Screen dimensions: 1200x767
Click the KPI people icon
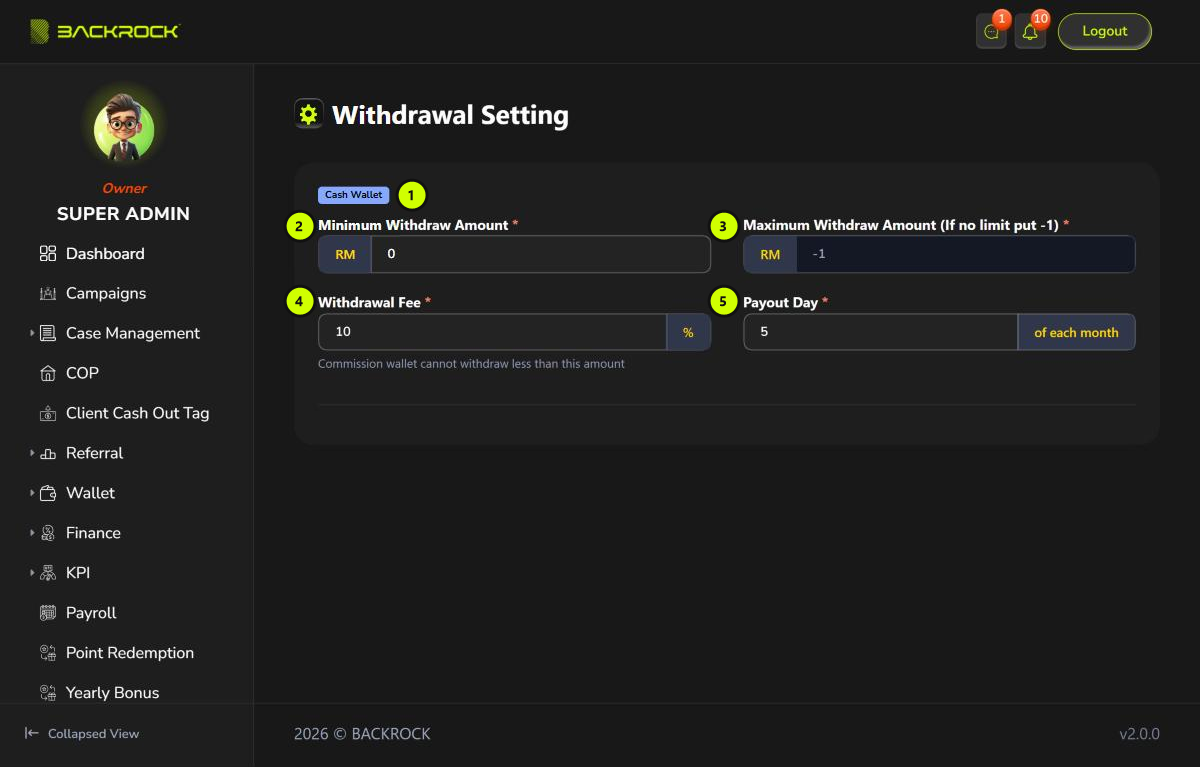(48, 574)
